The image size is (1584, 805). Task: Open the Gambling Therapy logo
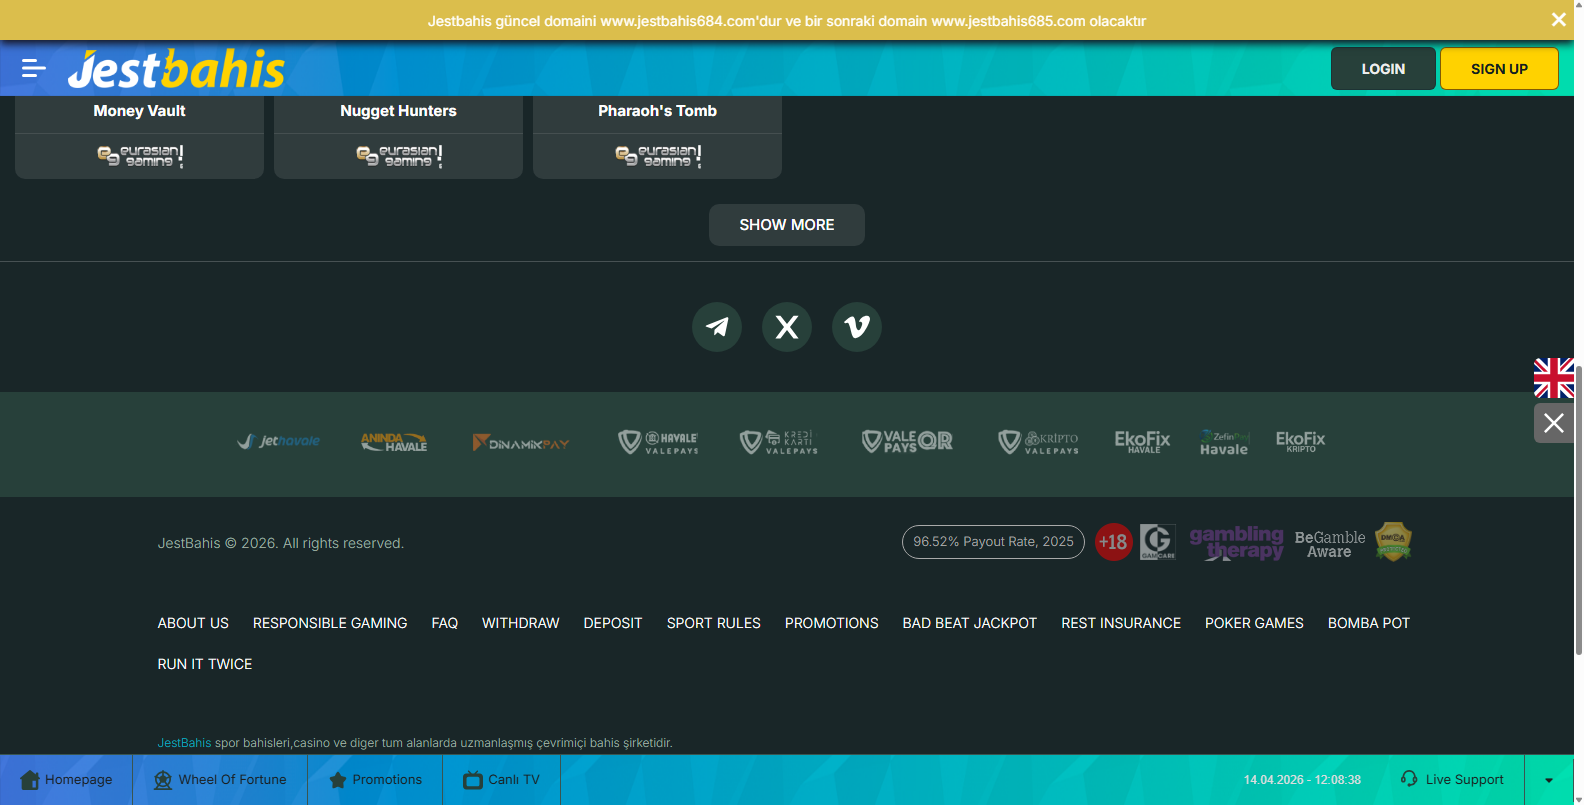1236,543
